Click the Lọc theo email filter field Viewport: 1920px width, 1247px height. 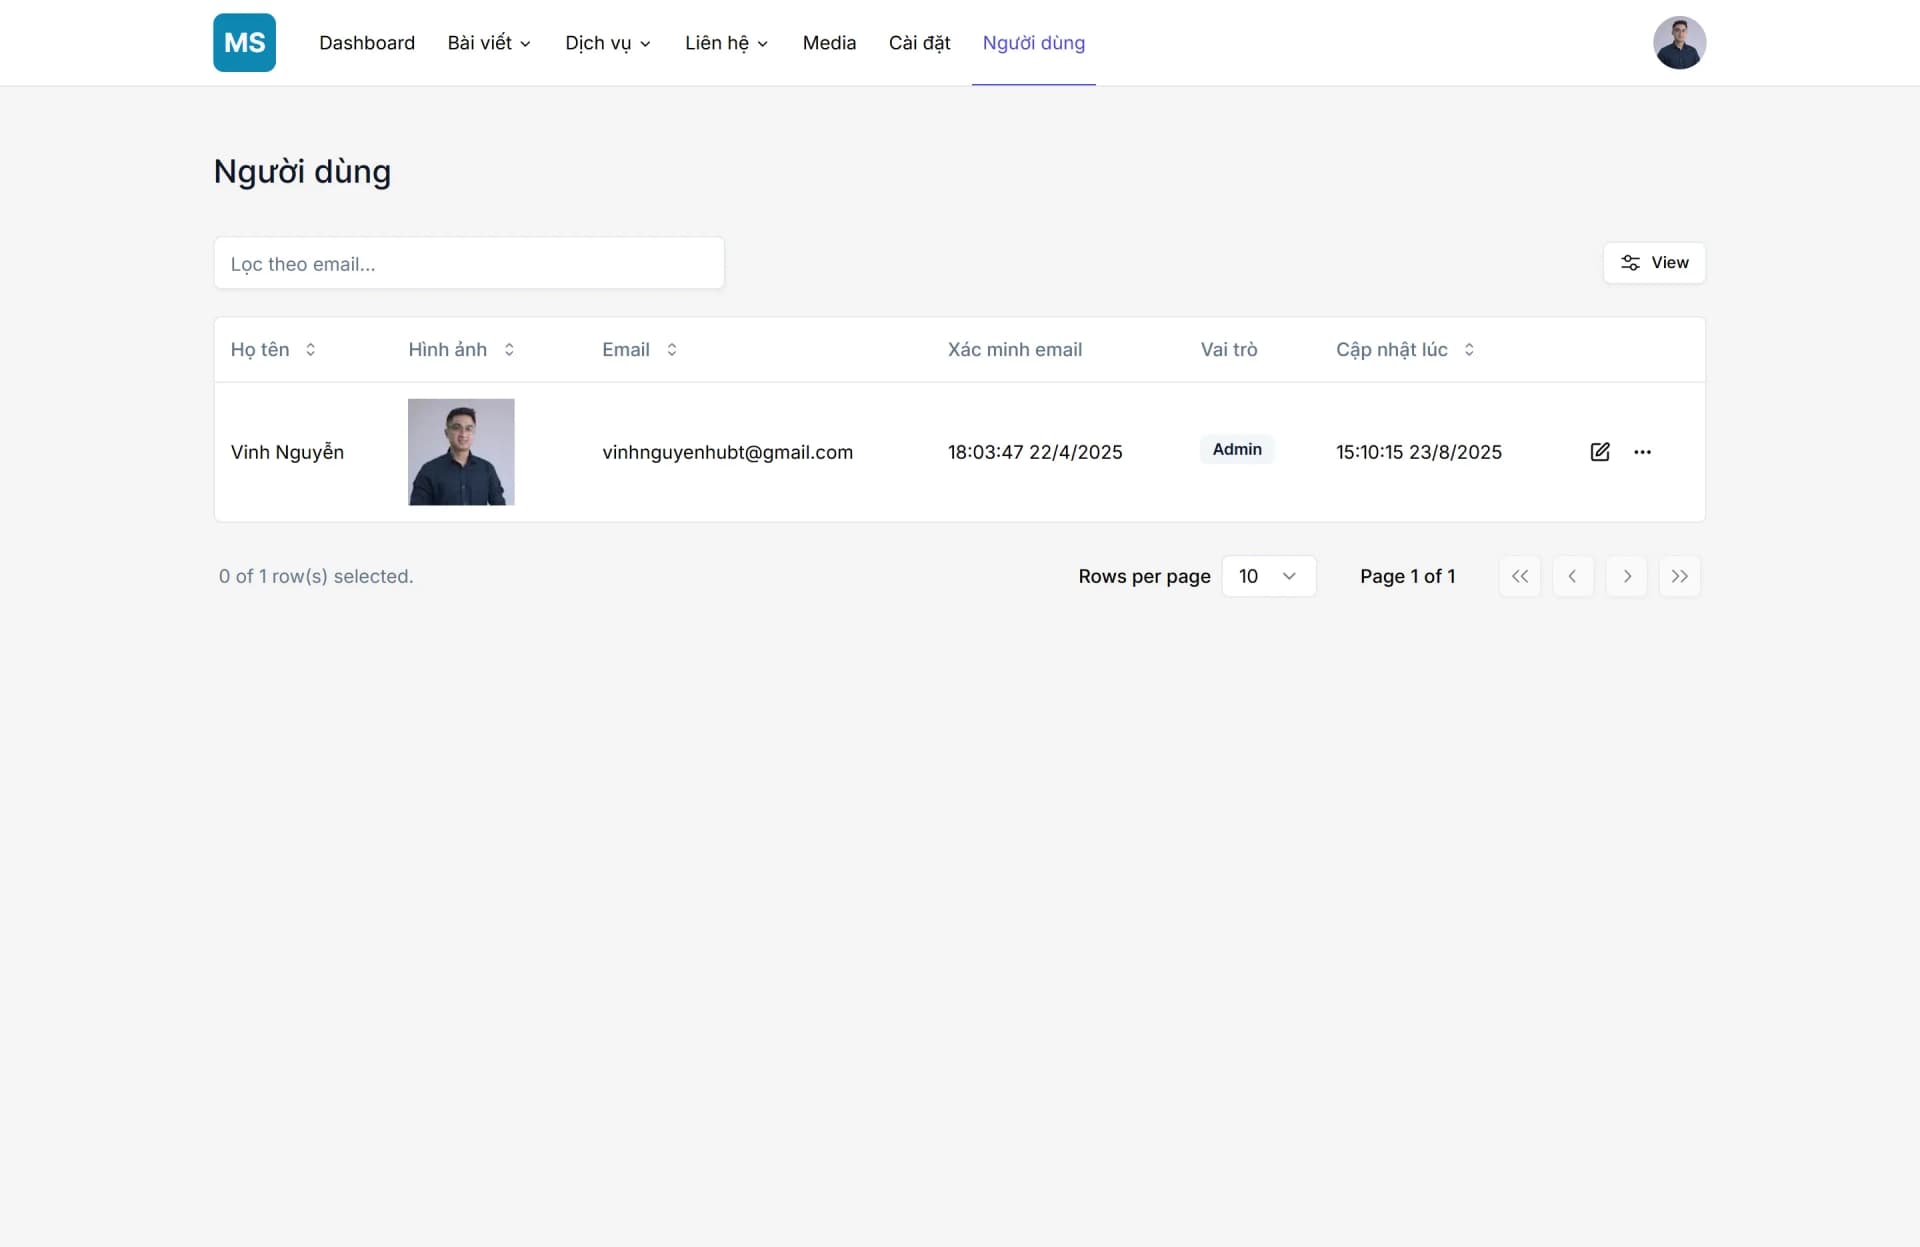click(x=469, y=263)
